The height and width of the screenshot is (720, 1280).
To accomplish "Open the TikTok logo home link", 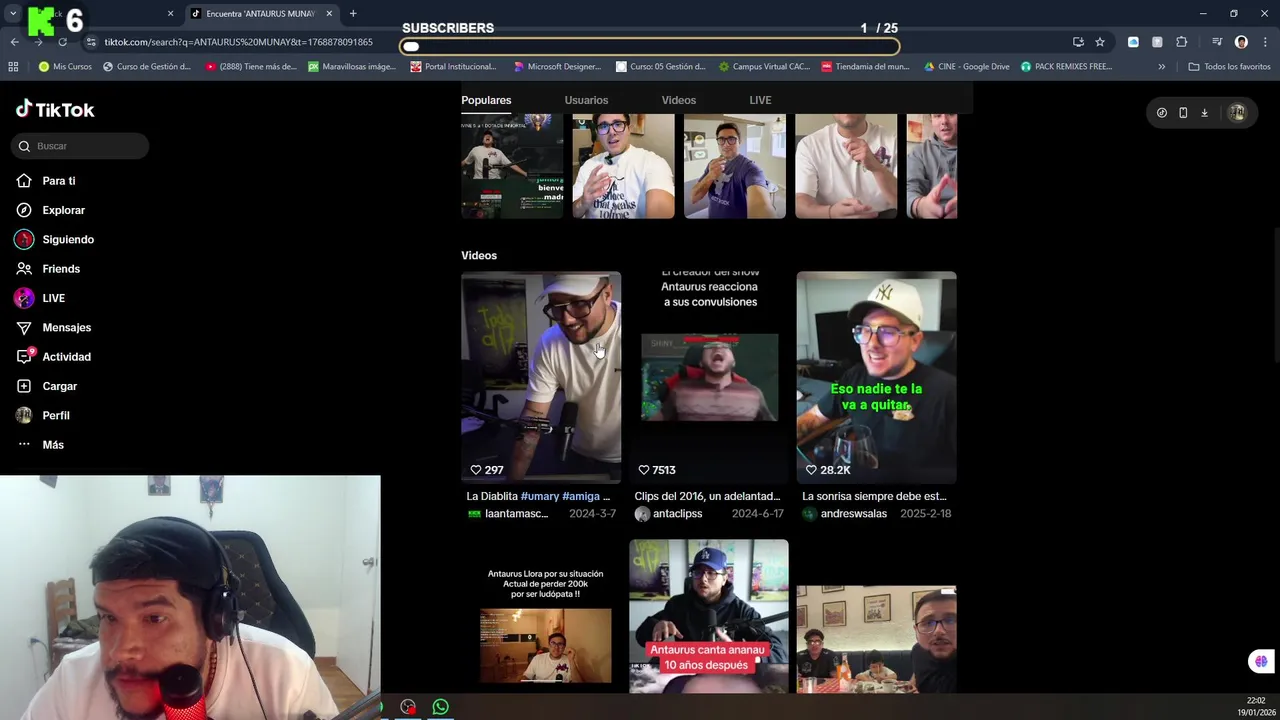I will coord(55,110).
